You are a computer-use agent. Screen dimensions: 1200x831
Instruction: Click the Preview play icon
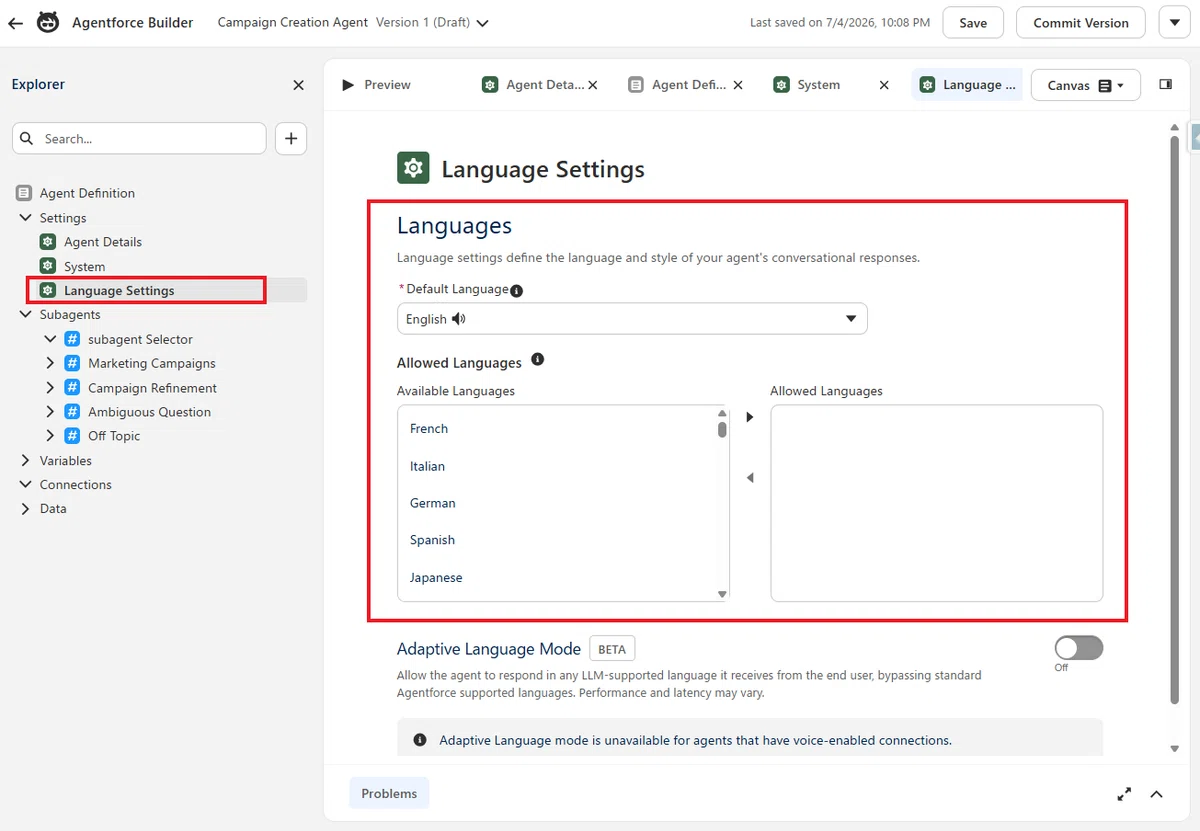[348, 85]
